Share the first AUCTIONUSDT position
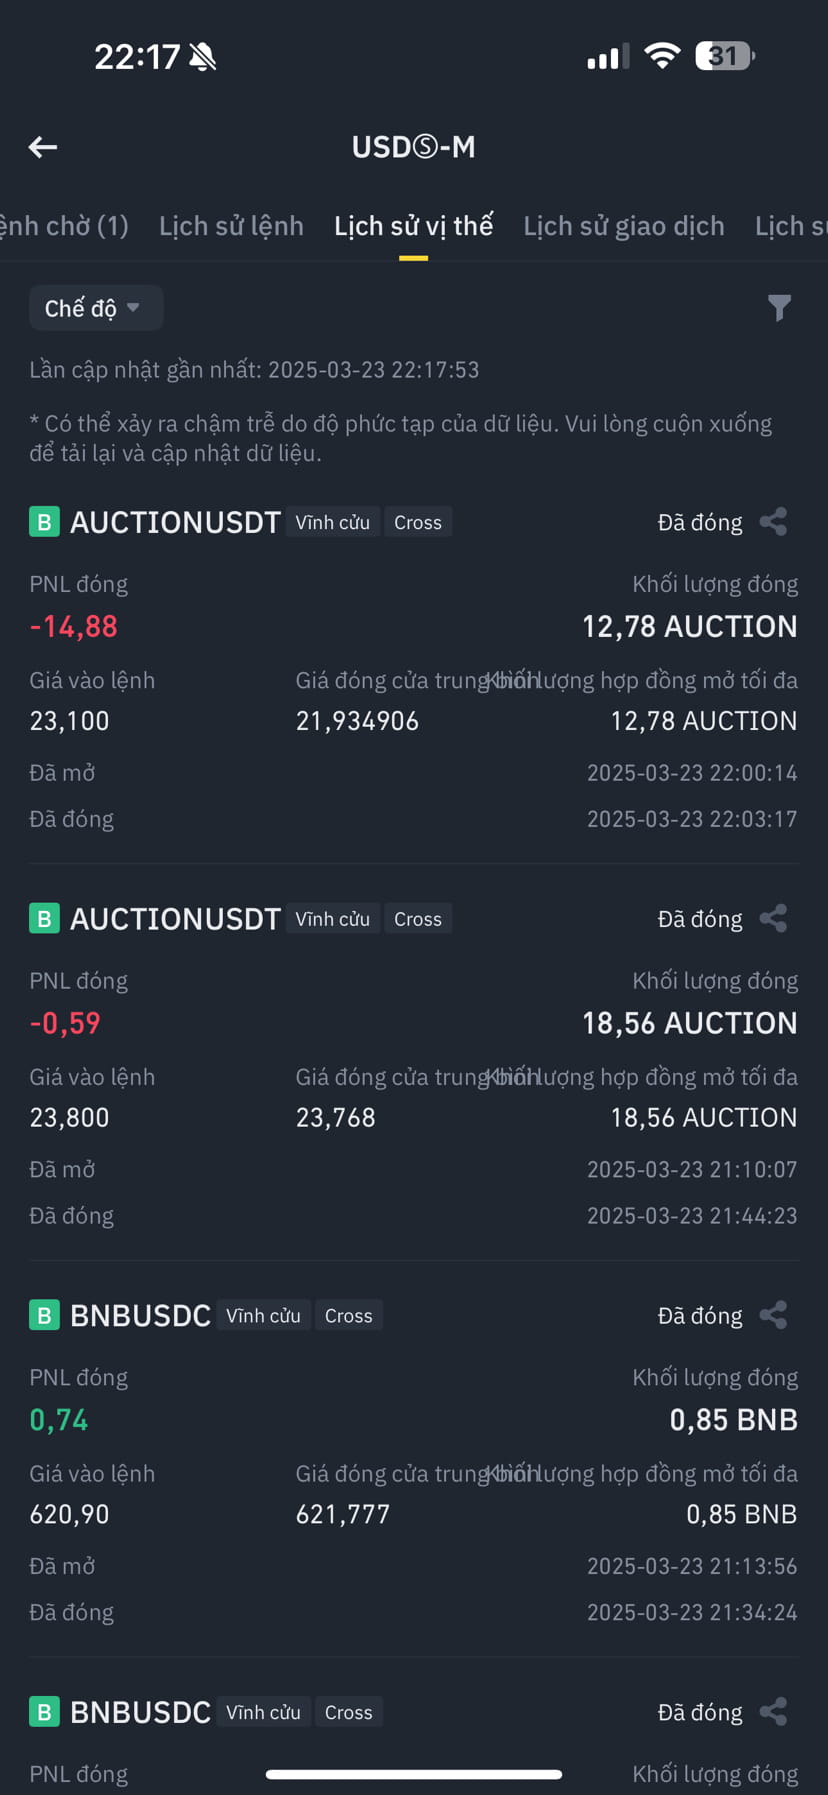This screenshot has height=1795, width=828. point(773,522)
